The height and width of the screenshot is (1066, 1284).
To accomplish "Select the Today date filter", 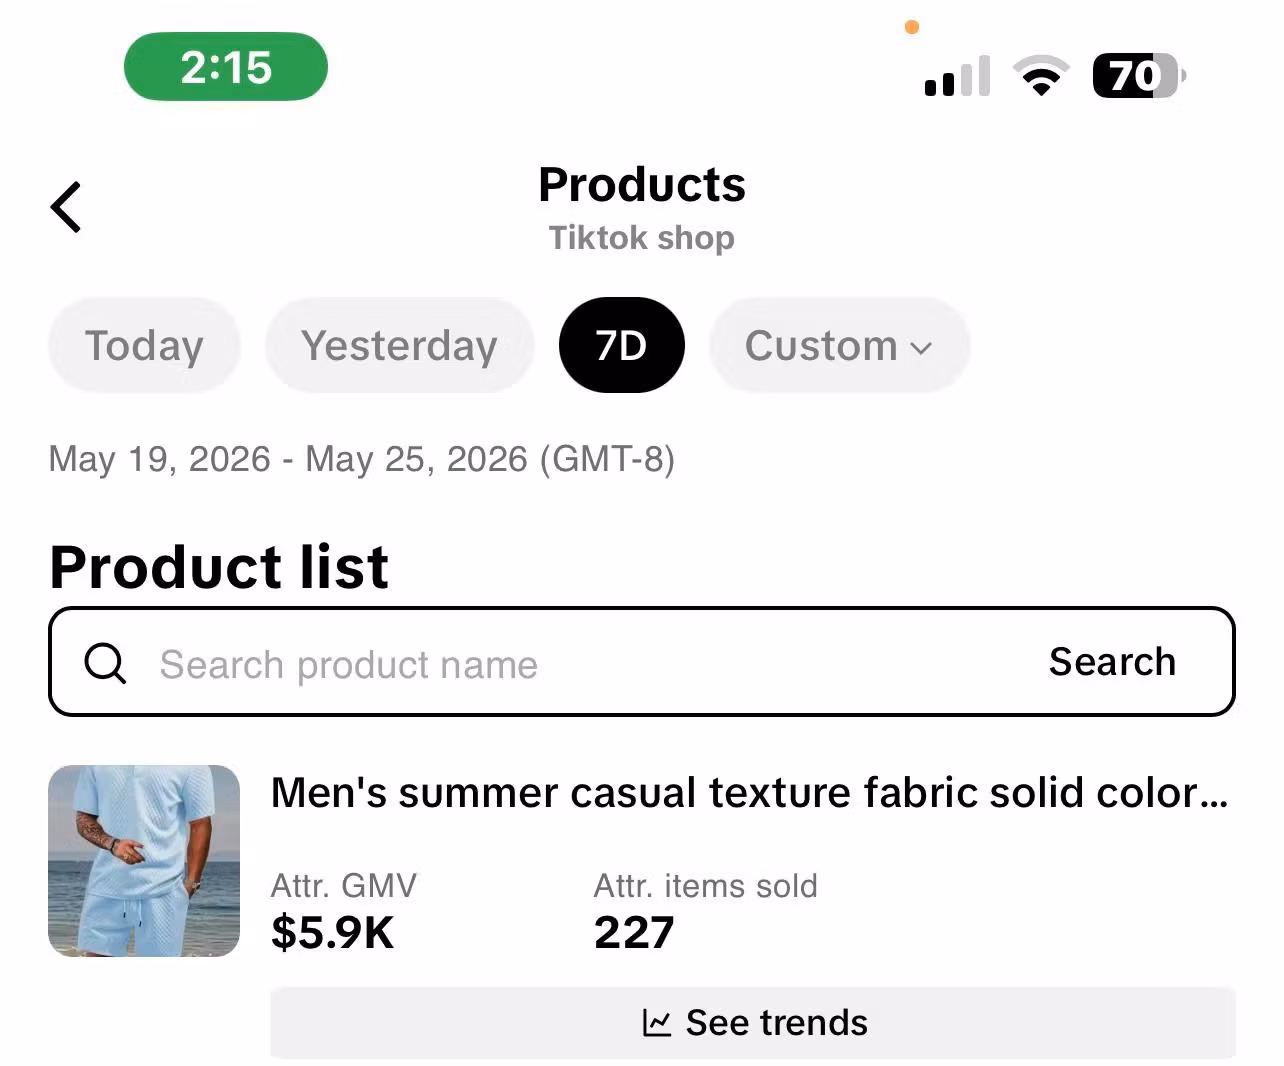I will click(144, 346).
